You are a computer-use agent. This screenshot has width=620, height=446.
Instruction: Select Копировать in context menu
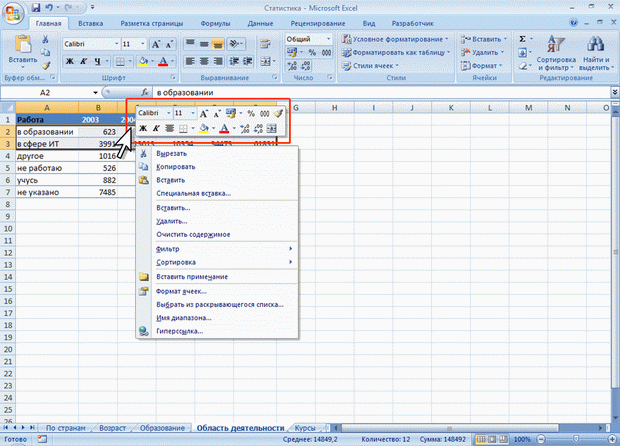pyautogui.click(x=217, y=167)
